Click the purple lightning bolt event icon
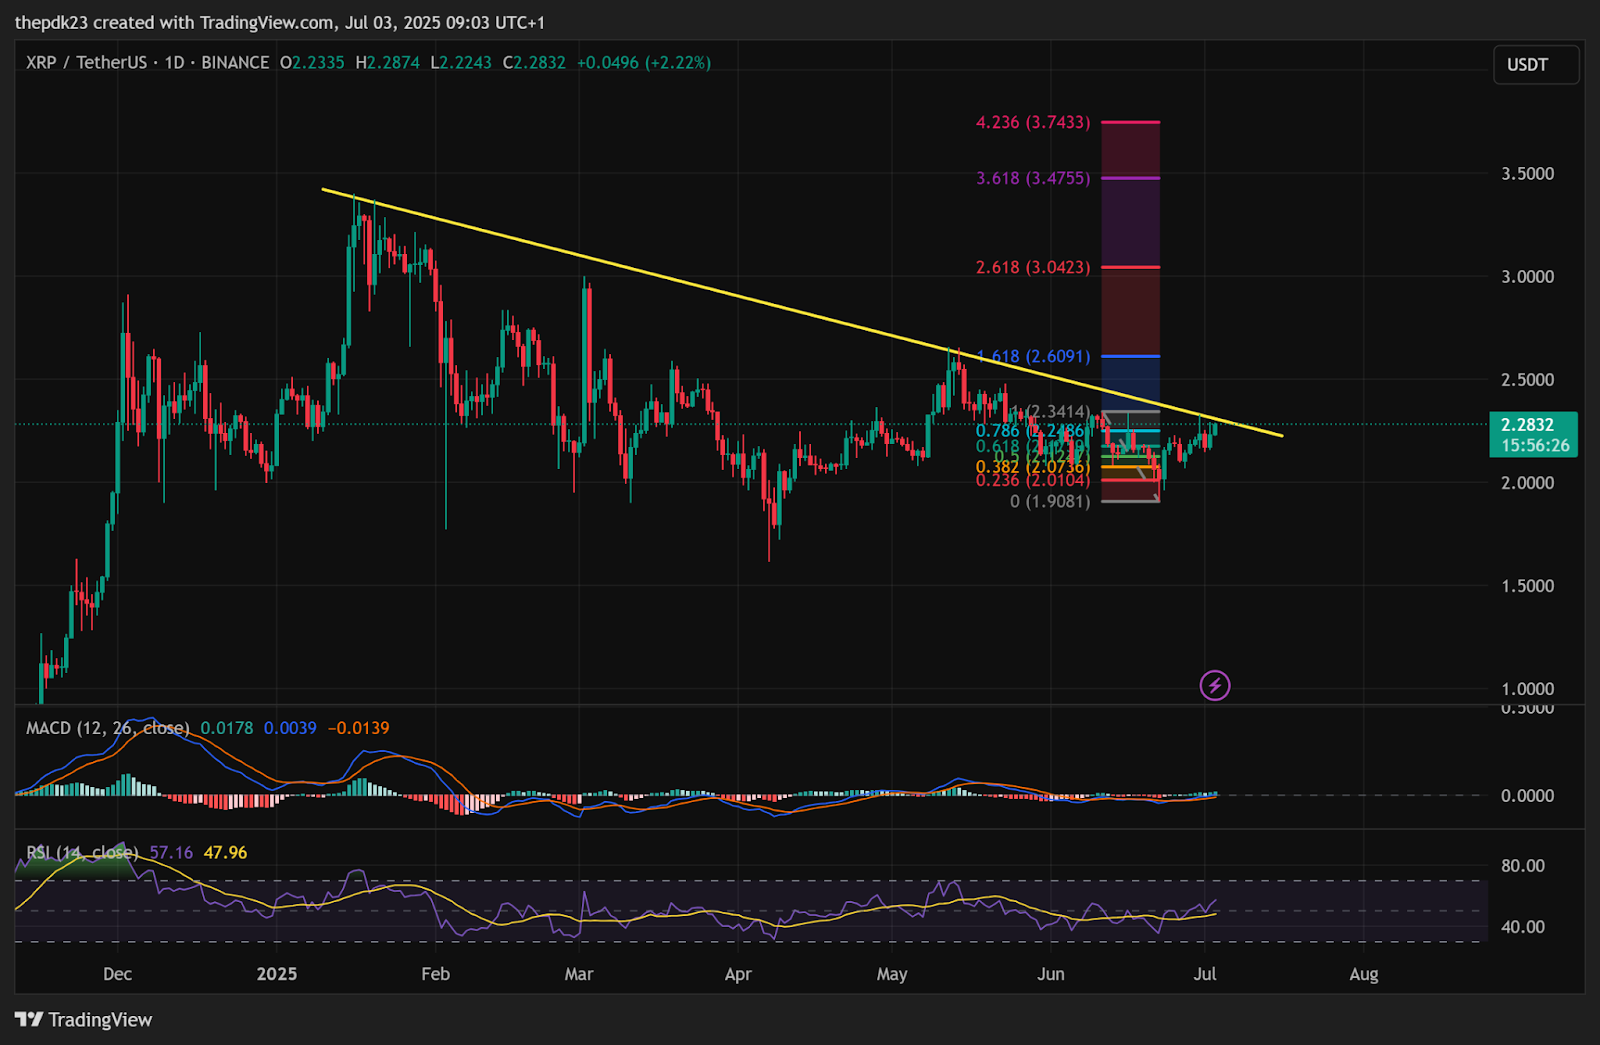This screenshot has width=1600, height=1045. tap(1214, 685)
